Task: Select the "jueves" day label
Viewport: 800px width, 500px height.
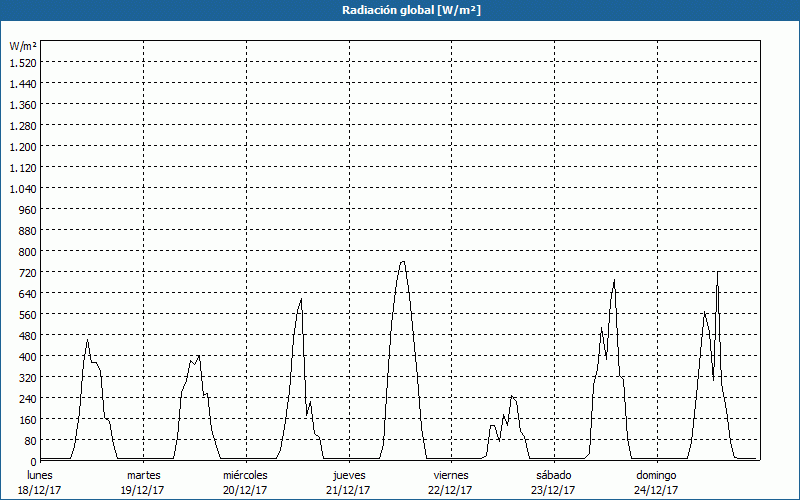Action: [349, 475]
